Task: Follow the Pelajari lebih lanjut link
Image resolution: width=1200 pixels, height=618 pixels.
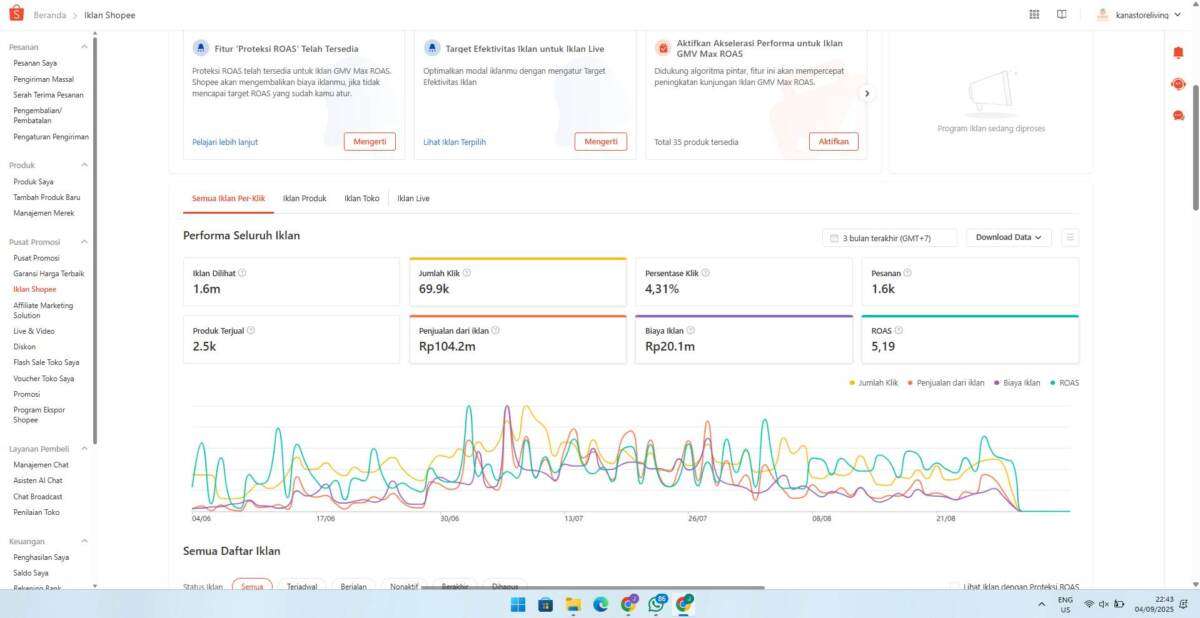Action: click(225, 142)
